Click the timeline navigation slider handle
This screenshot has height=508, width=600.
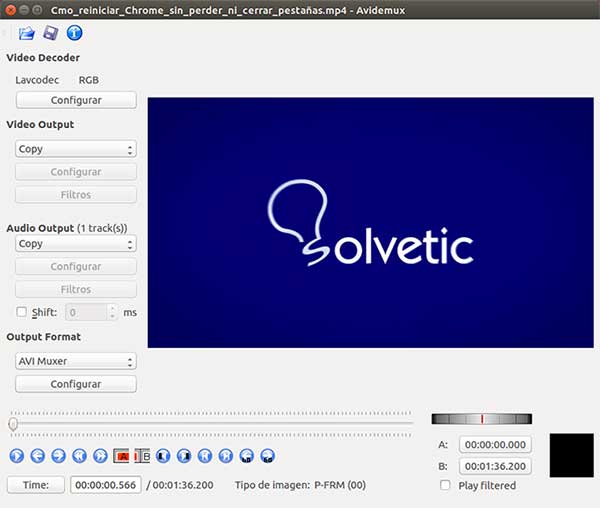[x=13, y=424]
